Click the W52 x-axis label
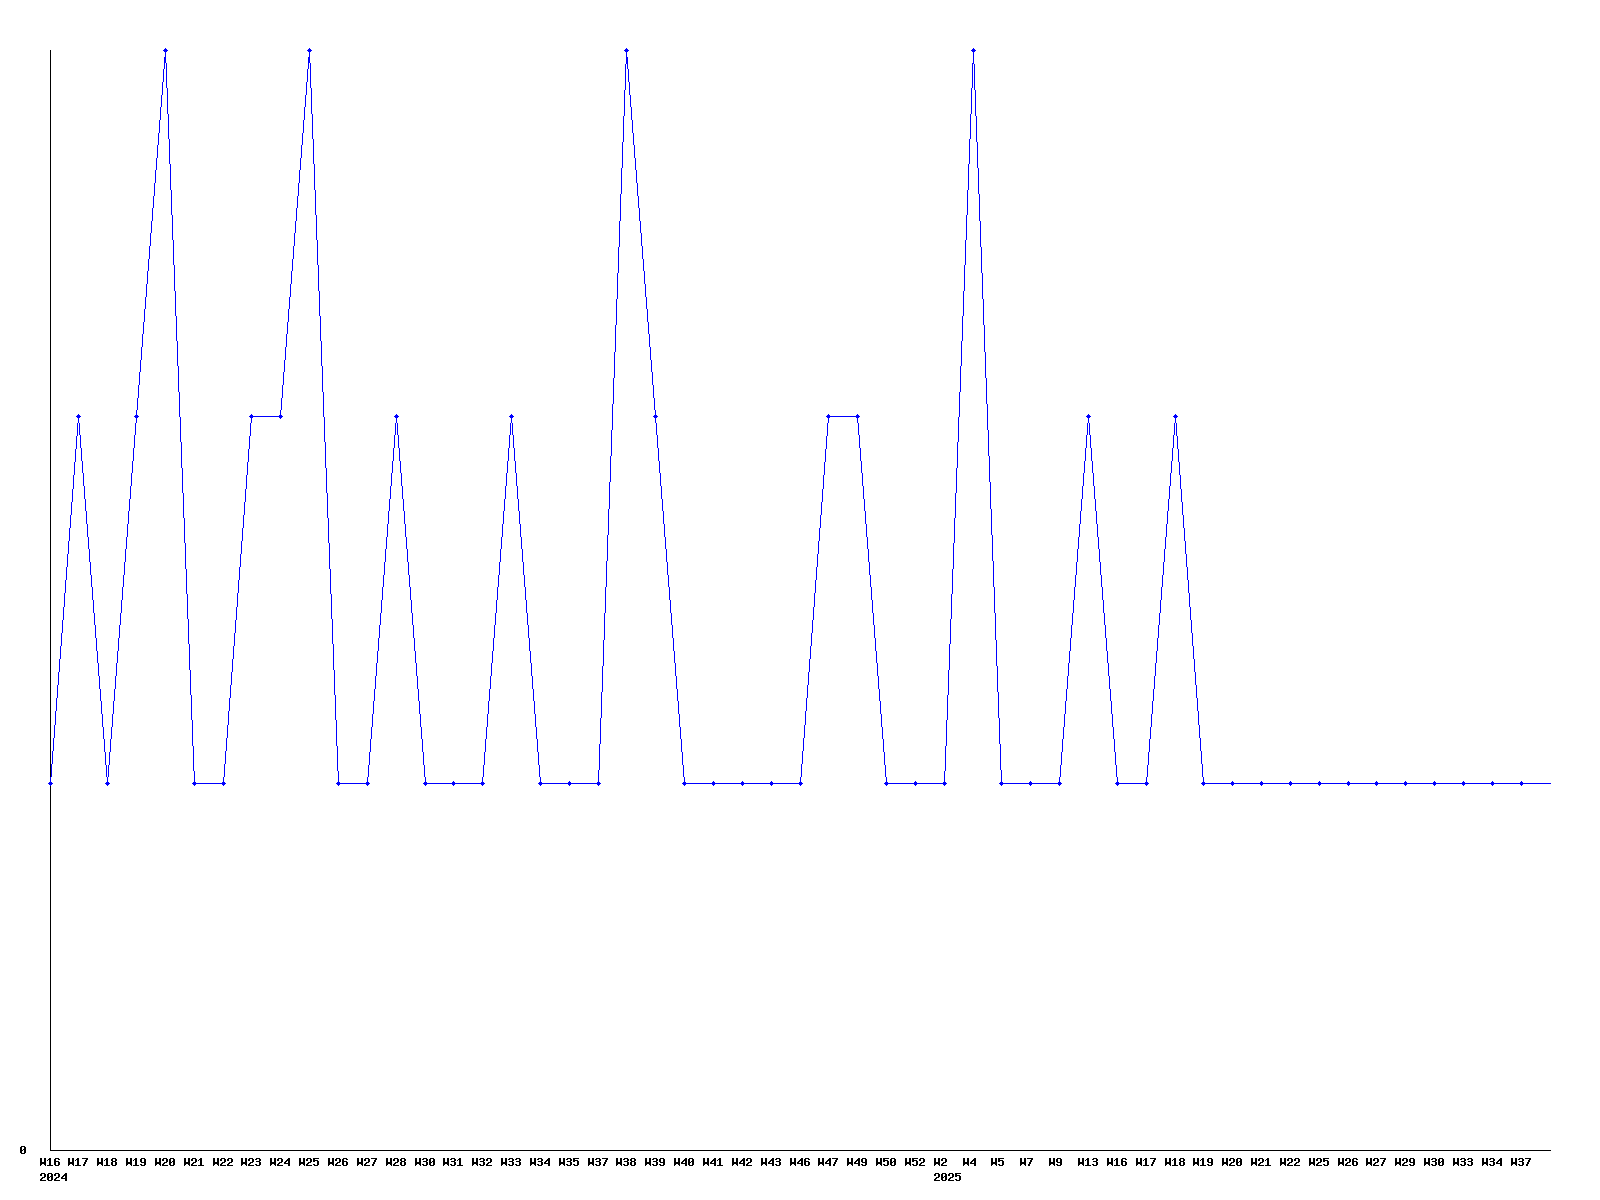1600x1200 pixels. coord(915,1163)
